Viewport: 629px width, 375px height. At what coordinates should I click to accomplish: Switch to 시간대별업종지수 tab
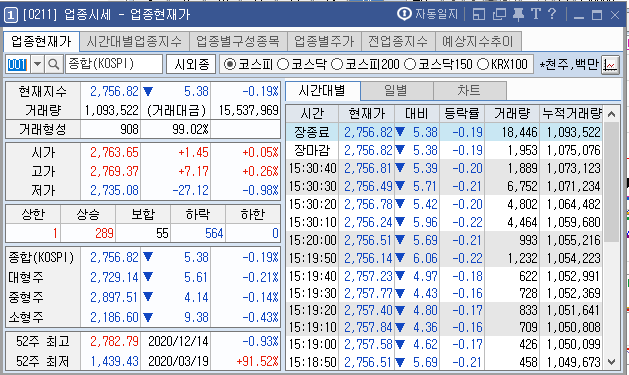coord(134,41)
